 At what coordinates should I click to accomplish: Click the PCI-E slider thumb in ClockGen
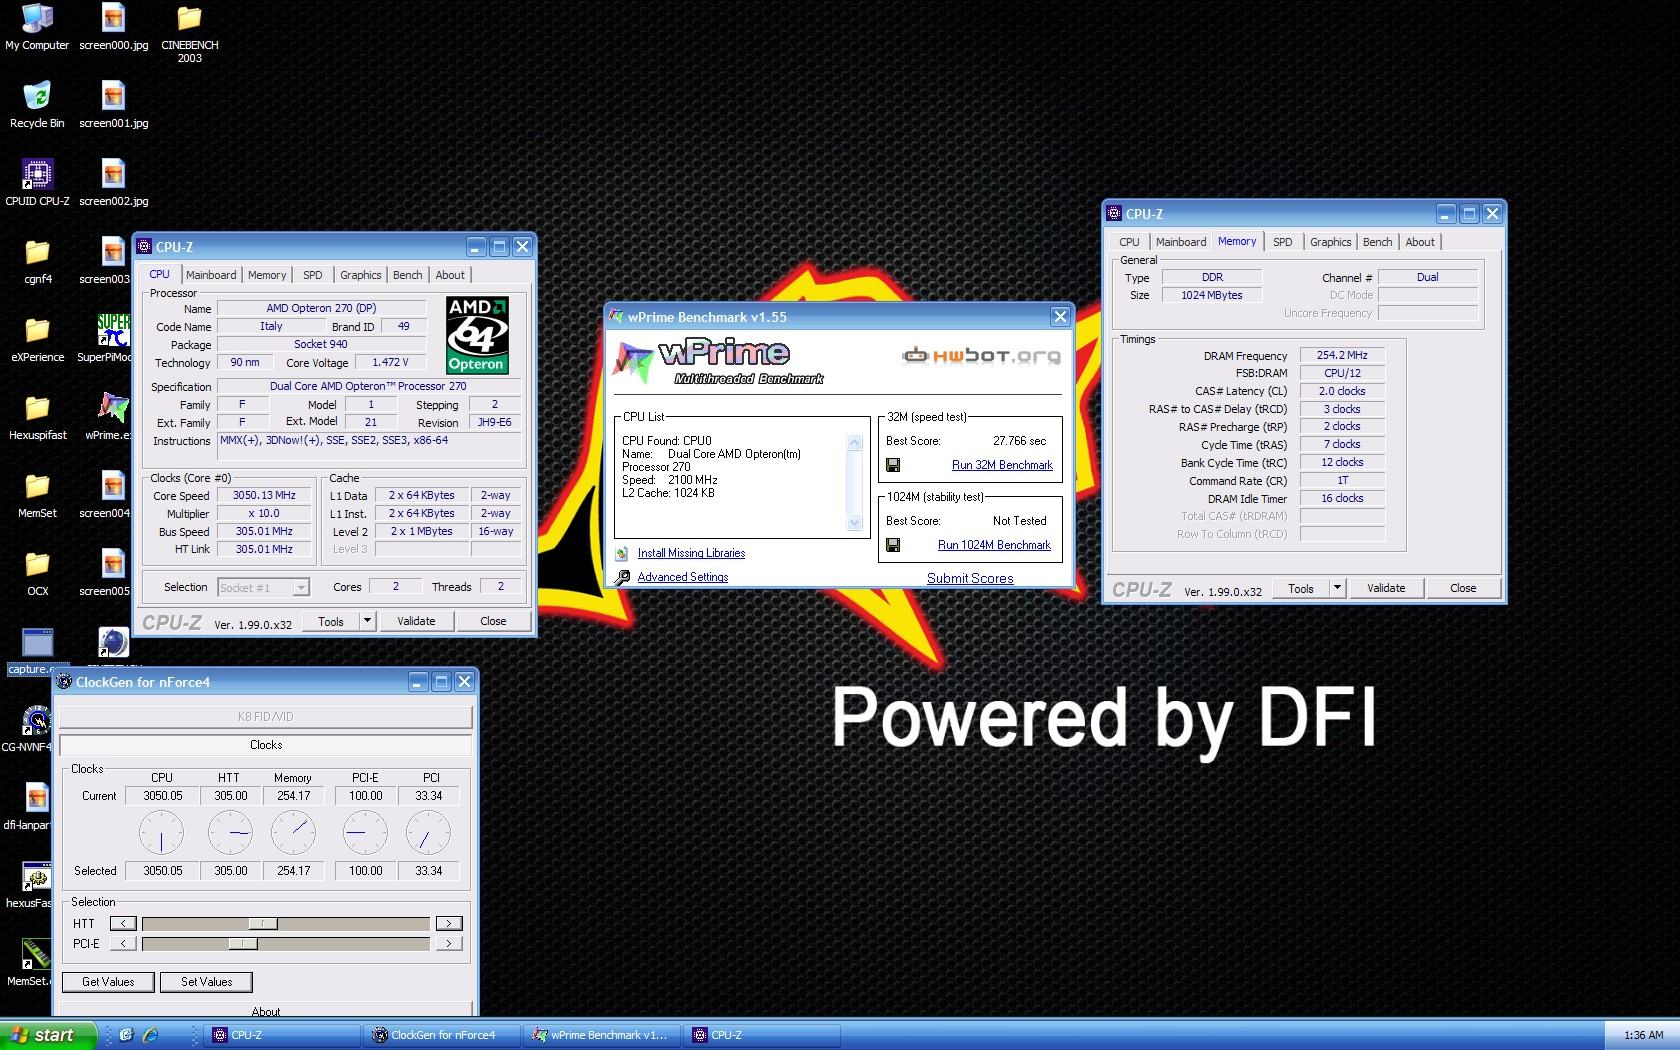243,943
